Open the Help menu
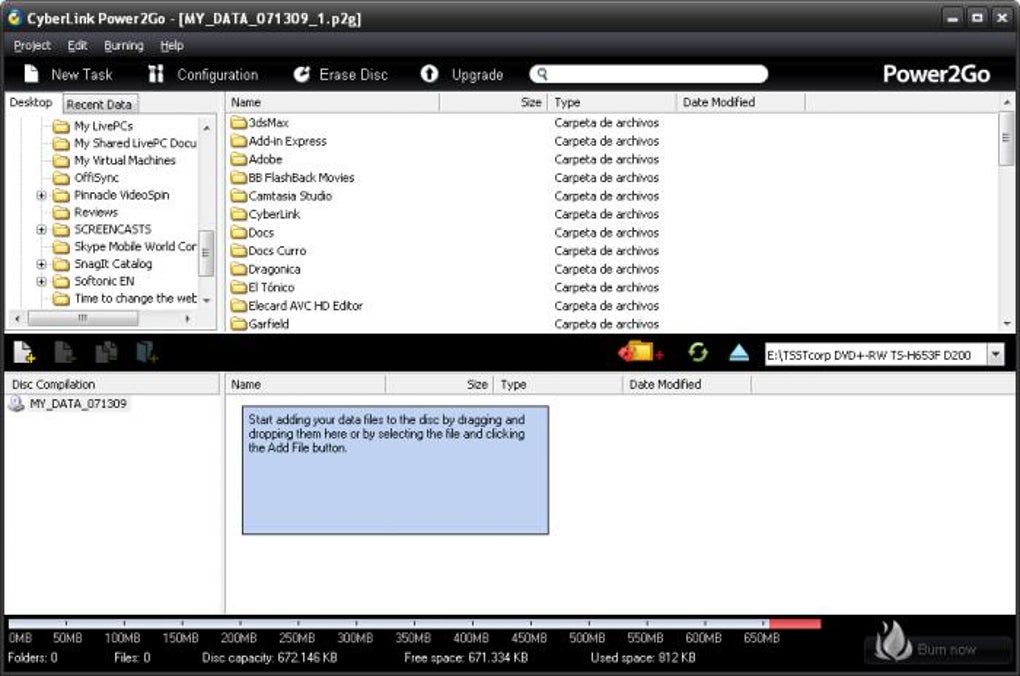 [x=172, y=46]
